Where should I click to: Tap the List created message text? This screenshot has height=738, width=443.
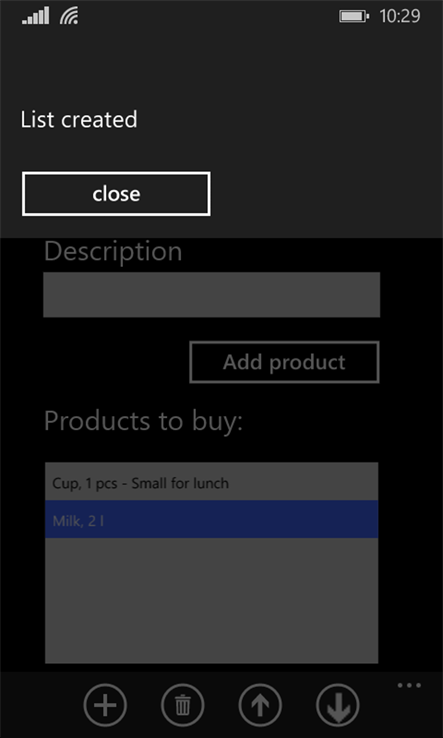point(79,120)
